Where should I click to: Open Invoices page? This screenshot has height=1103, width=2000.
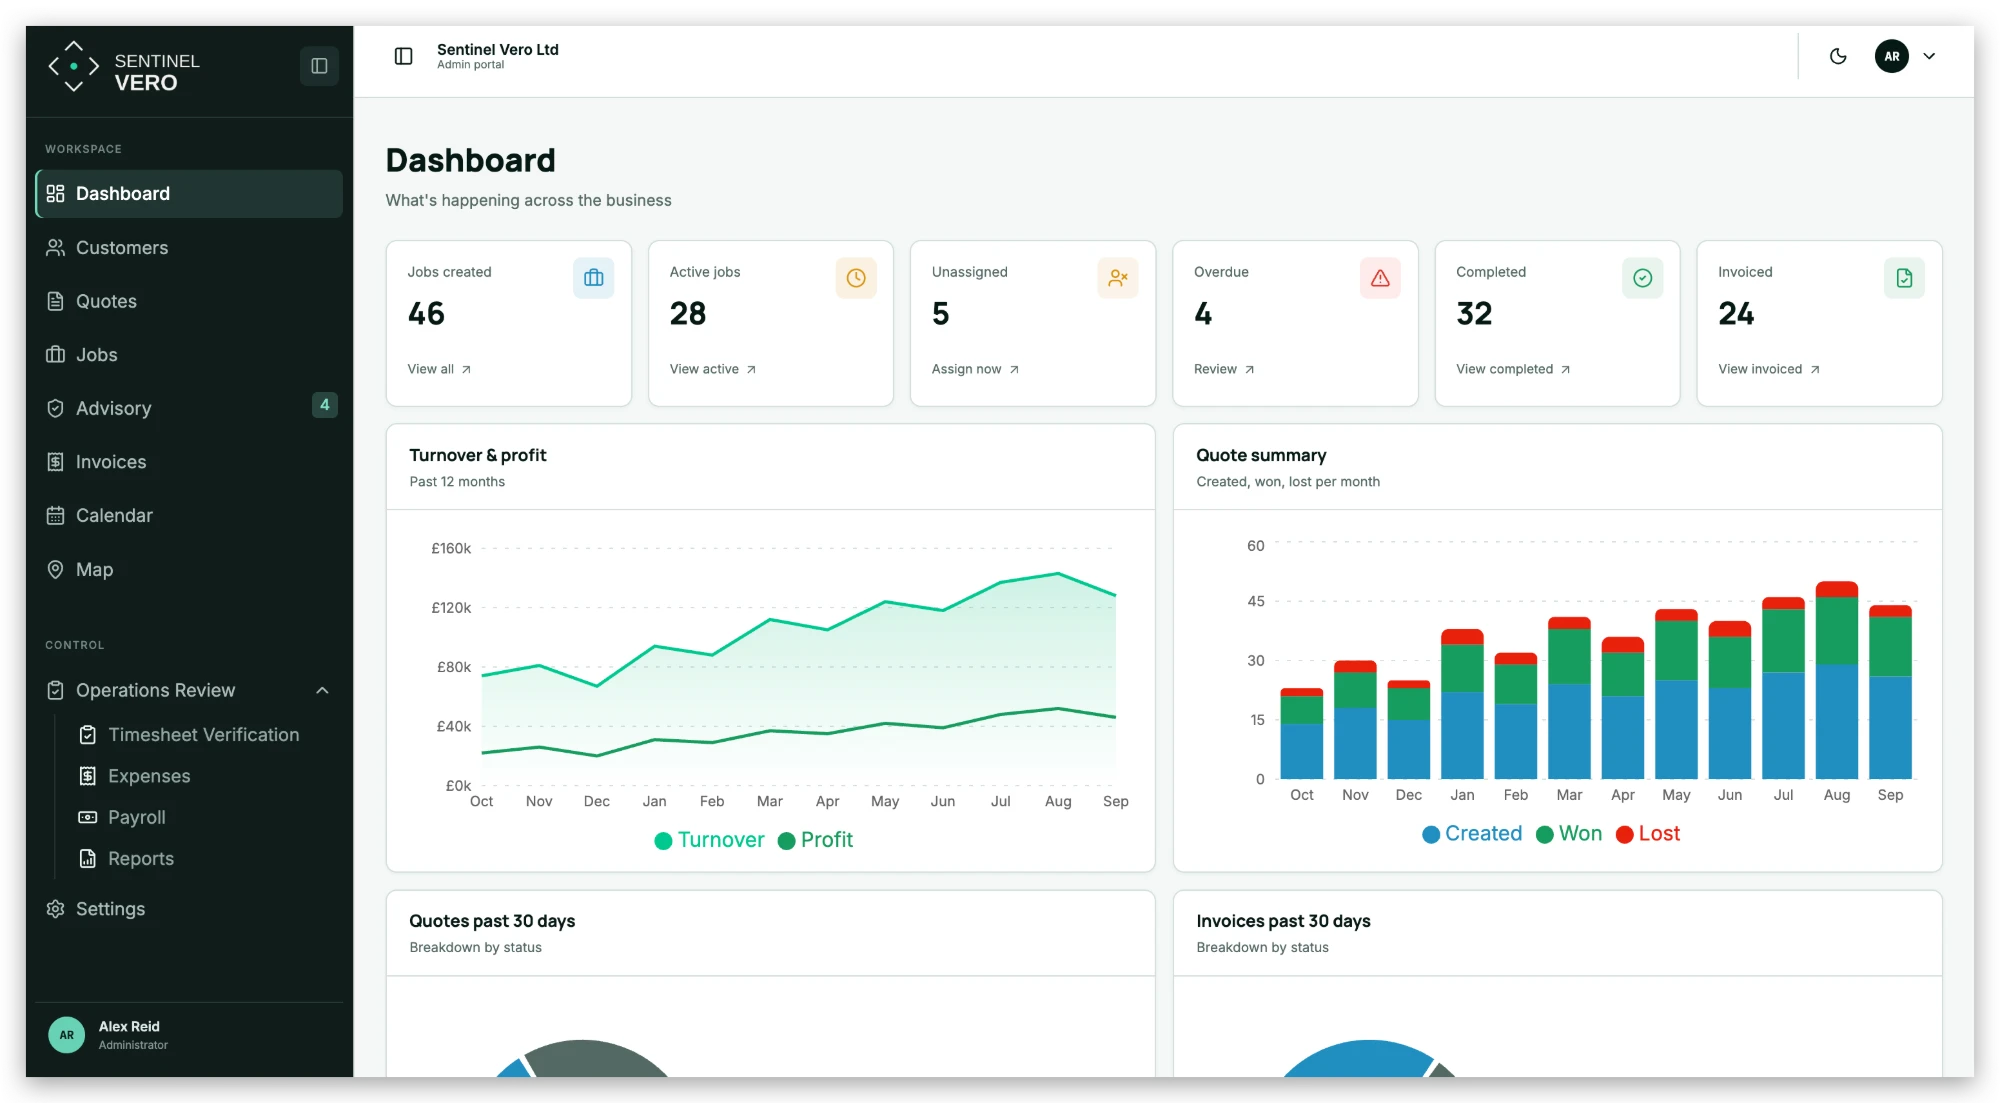[x=189, y=462]
